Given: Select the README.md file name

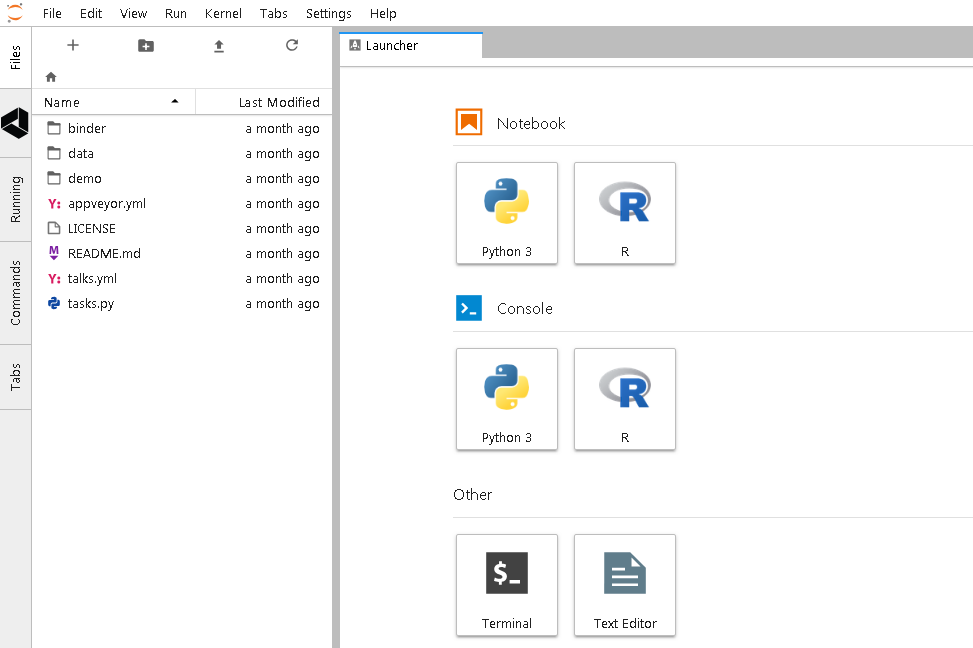Looking at the screenshot, I should coord(104,253).
